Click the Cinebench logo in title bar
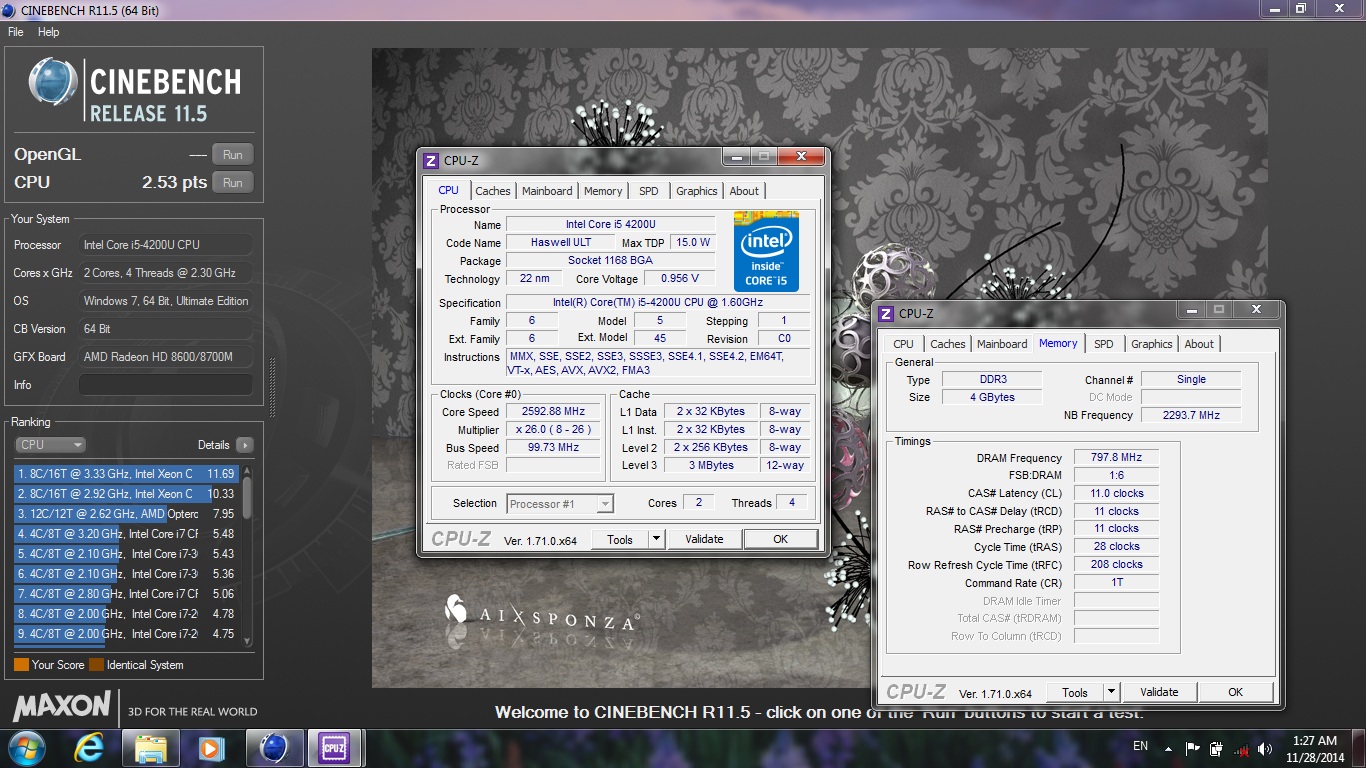 click(x=10, y=10)
